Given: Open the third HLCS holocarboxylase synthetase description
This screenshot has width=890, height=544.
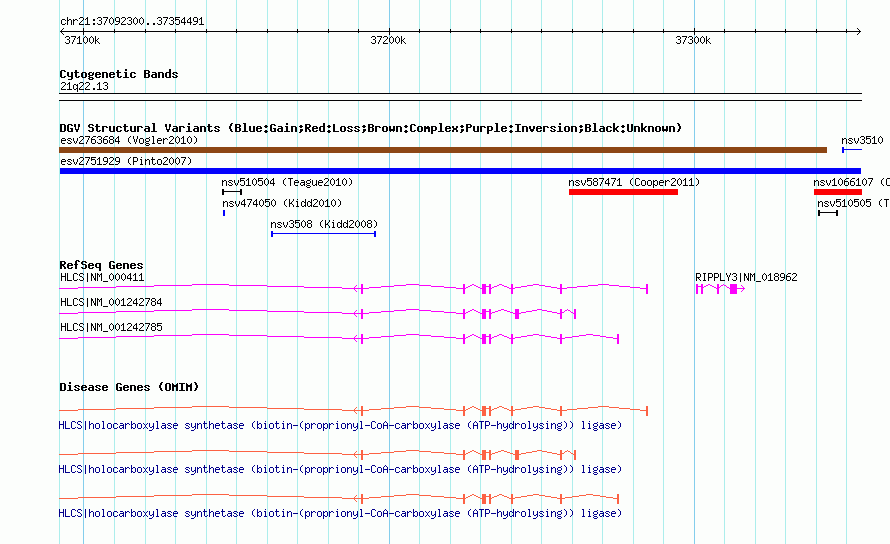Looking at the screenshot, I should pyautogui.click(x=340, y=513).
